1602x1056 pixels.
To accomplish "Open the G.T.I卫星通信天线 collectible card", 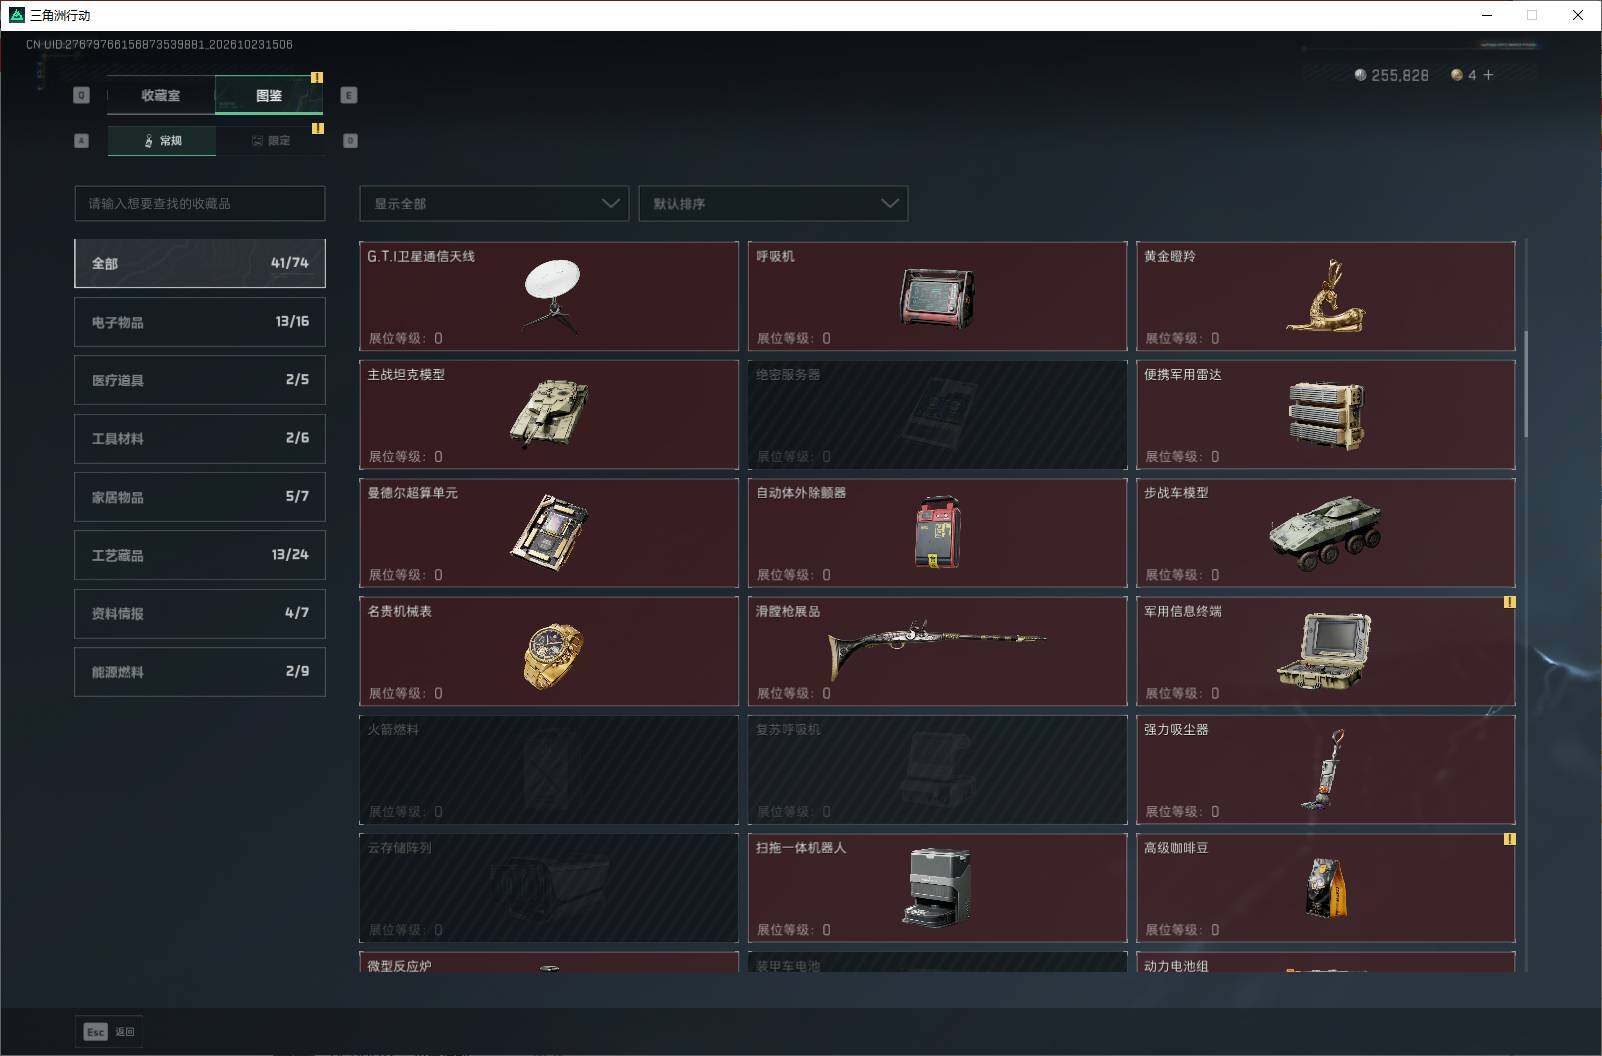I will tap(549, 296).
